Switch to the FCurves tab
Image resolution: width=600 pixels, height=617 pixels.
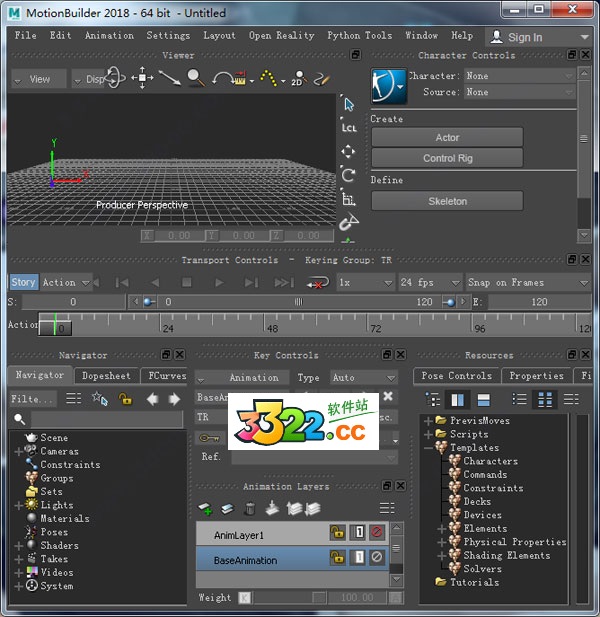click(166, 376)
